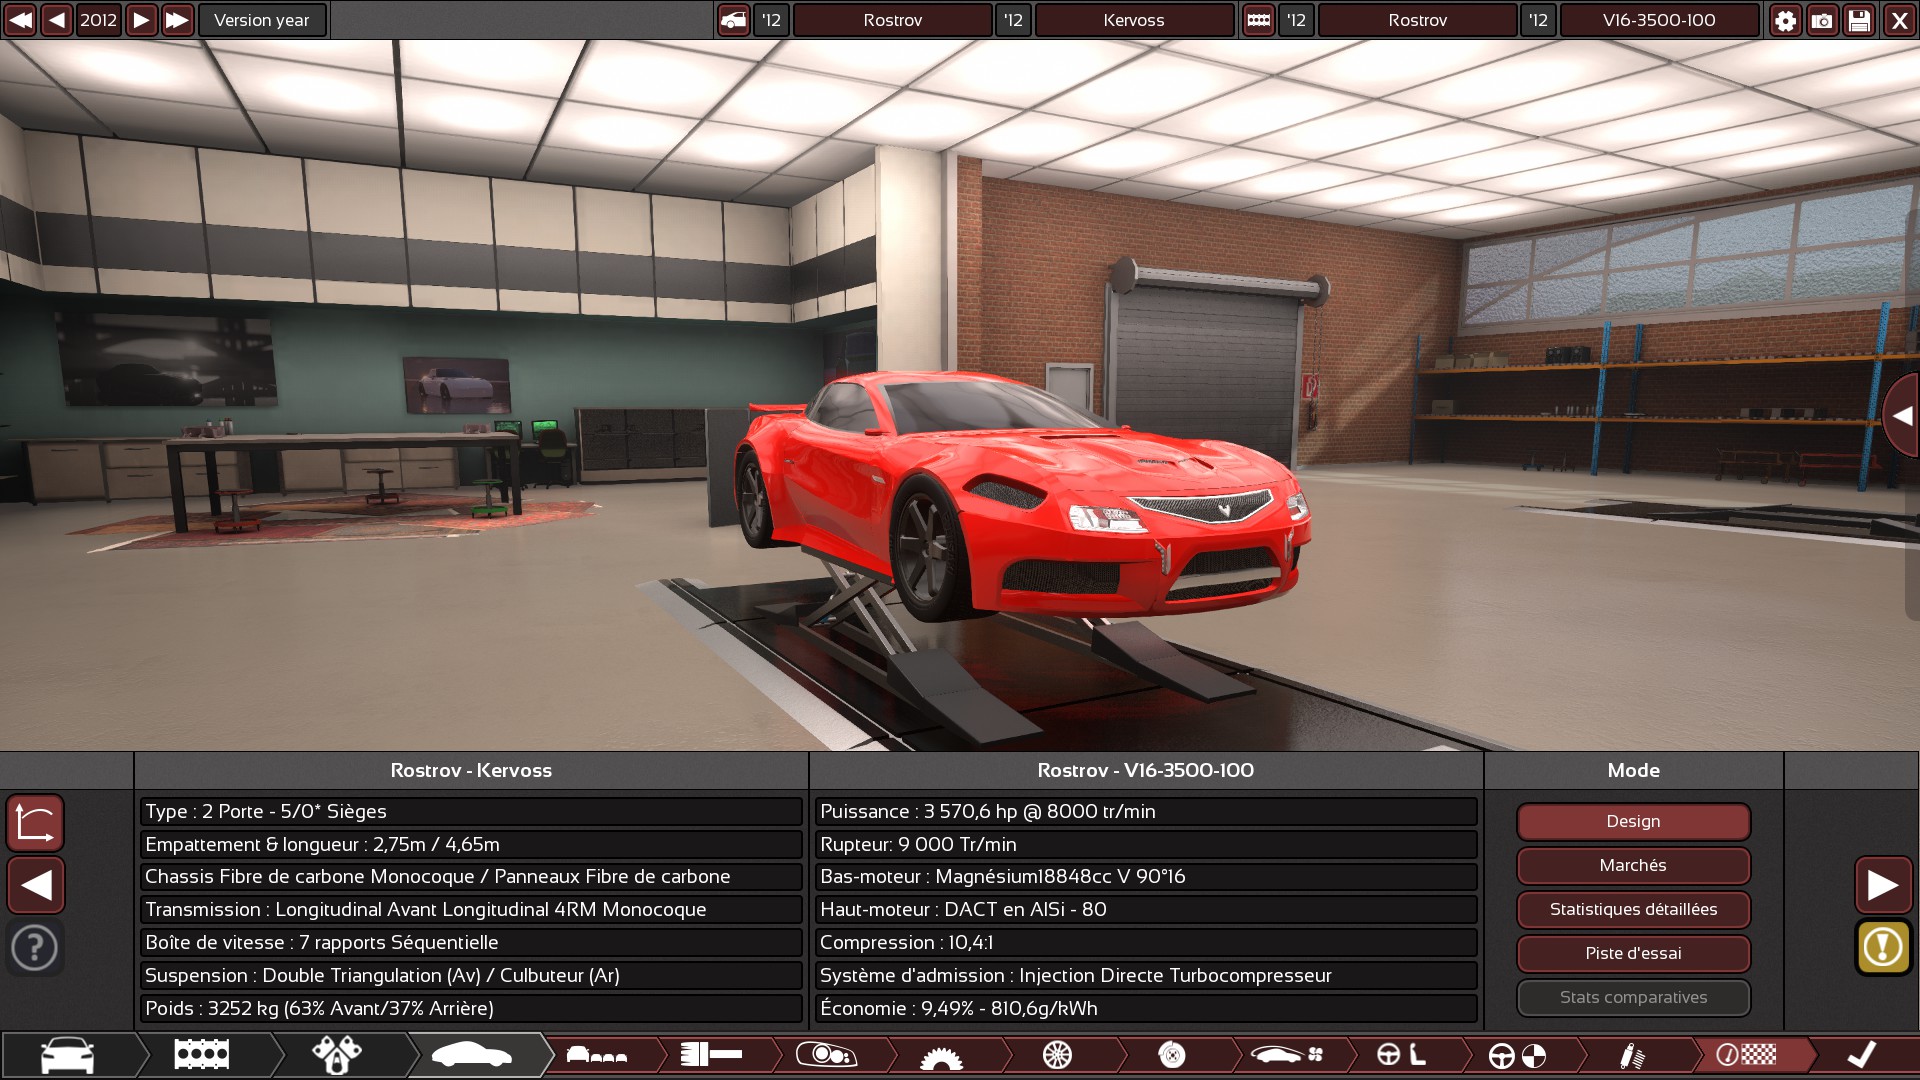
Task: Open the engine variant pistons tab
Action: click(x=337, y=1055)
